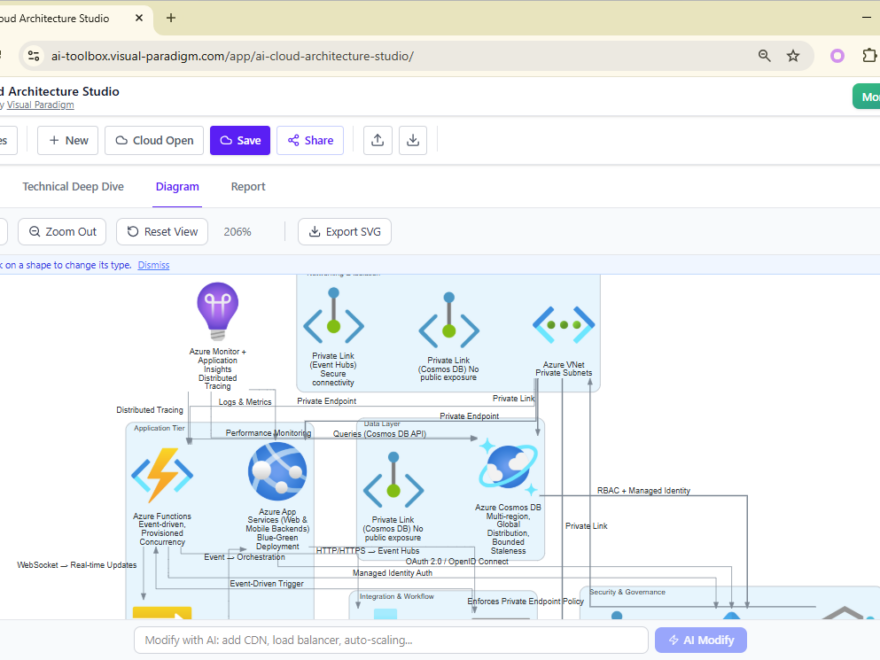Switch to the Technical Deep Dive tab
Screen dimensions: 880x660
73,186
